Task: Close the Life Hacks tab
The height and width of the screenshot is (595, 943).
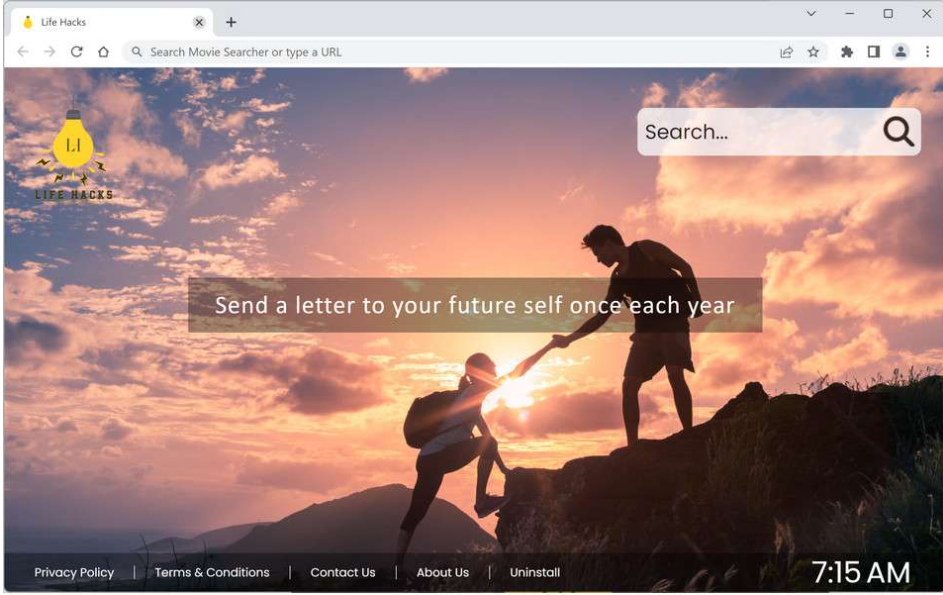Action: pyautogui.click(x=199, y=22)
